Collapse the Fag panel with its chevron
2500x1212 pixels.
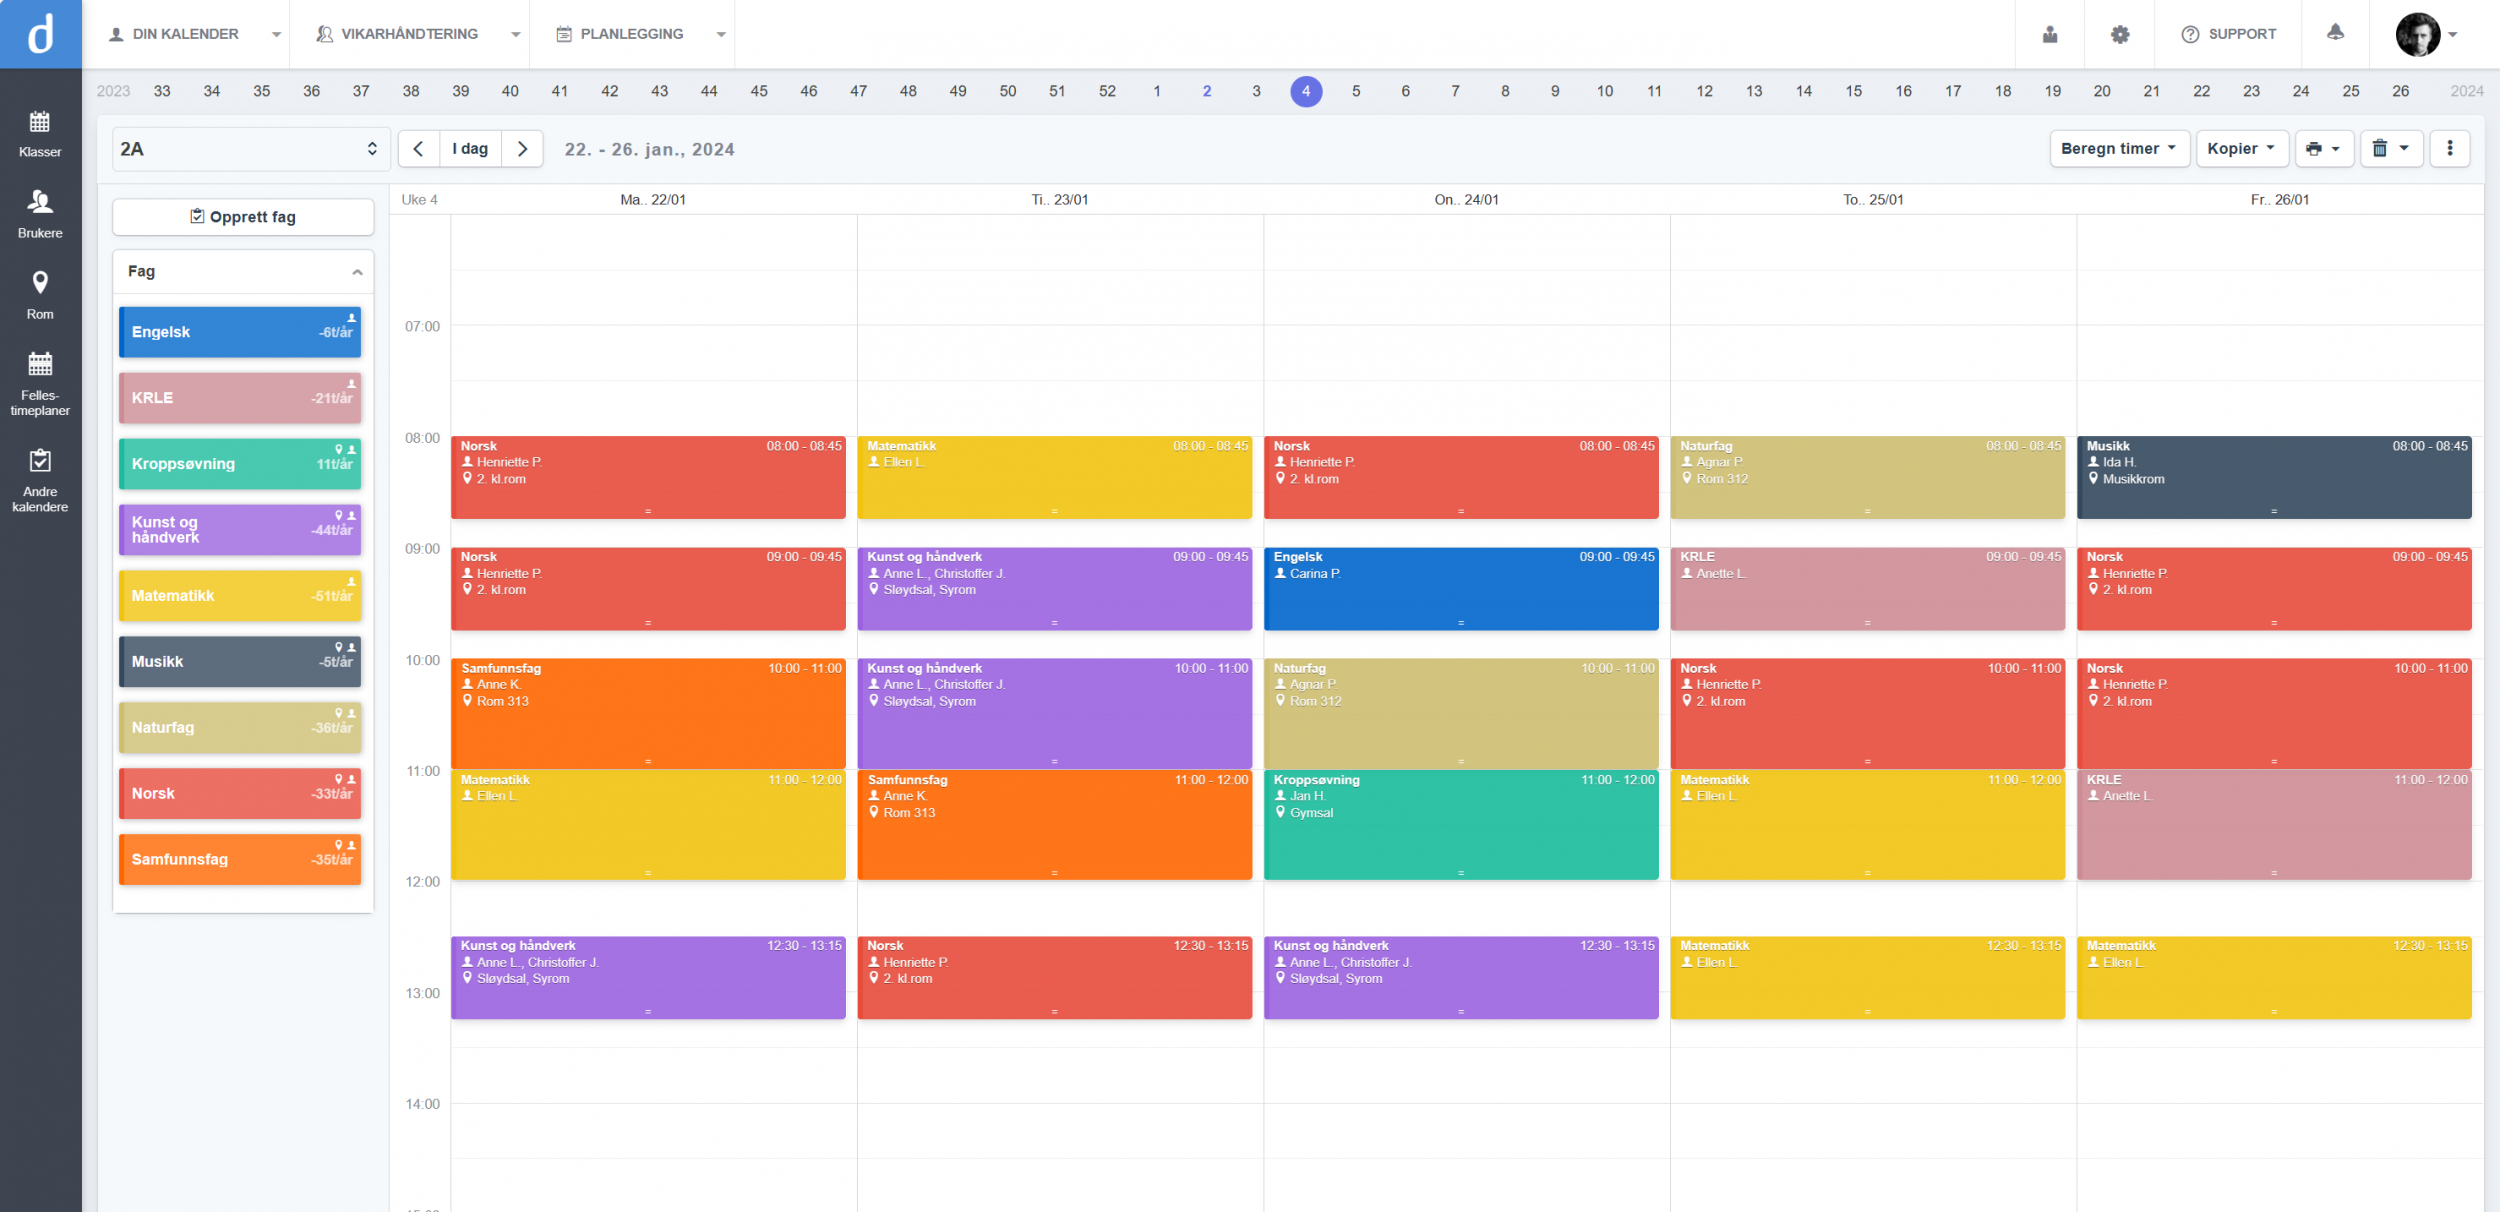(355, 271)
